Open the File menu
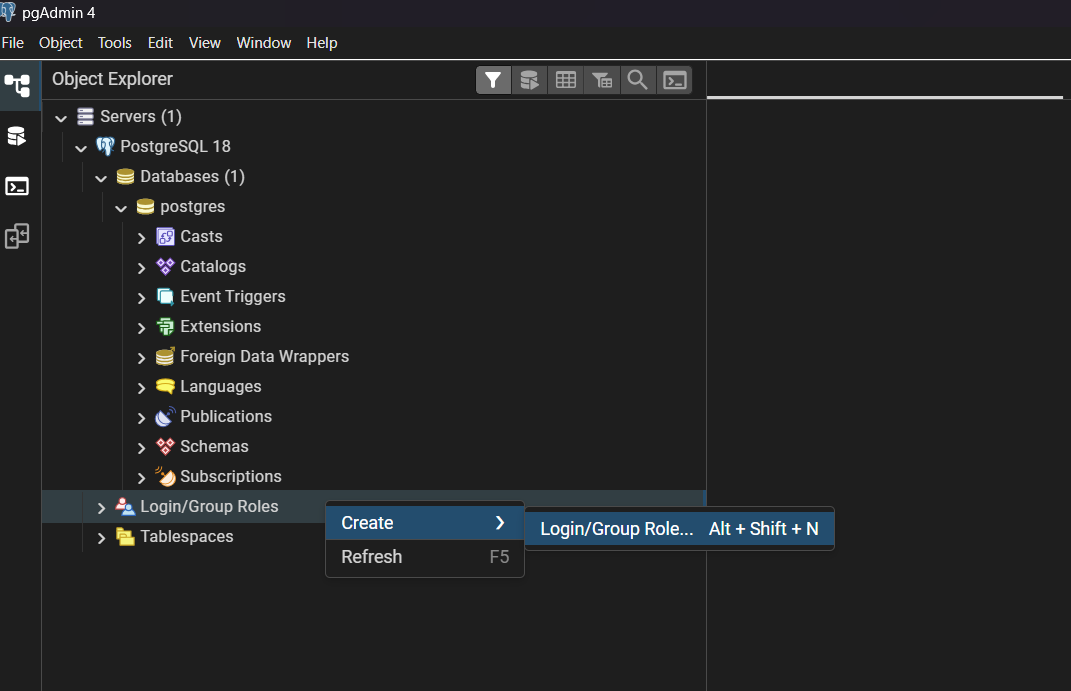 point(13,43)
